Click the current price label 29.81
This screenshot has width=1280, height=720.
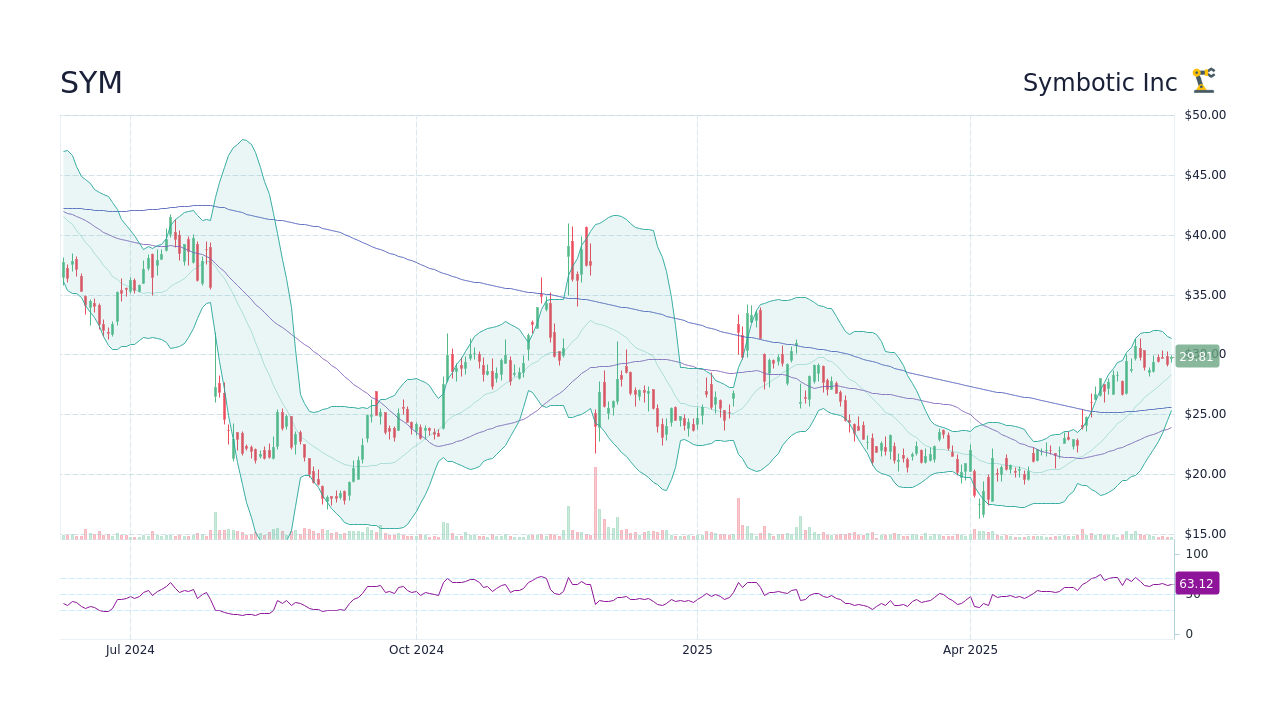coord(1196,356)
